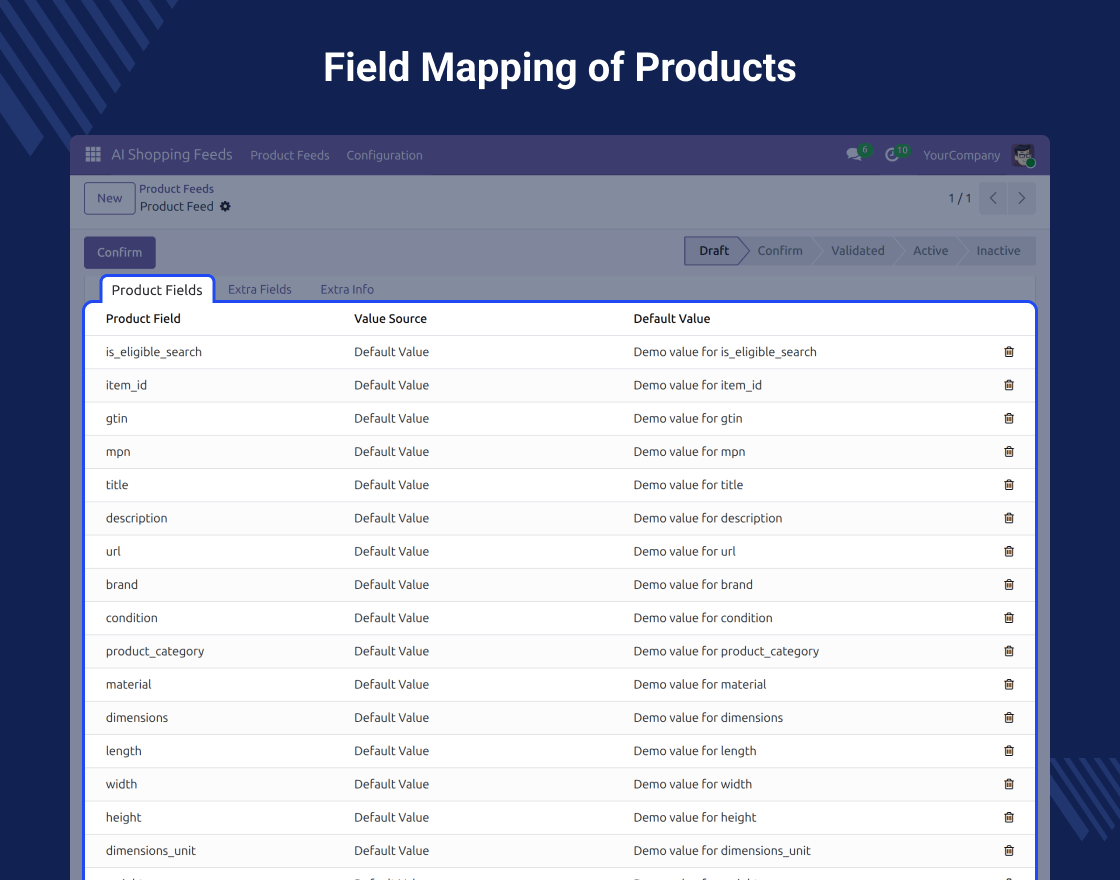This screenshot has height=880, width=1120.
Task: Delete the height row
Action: tap(1009, 816)
